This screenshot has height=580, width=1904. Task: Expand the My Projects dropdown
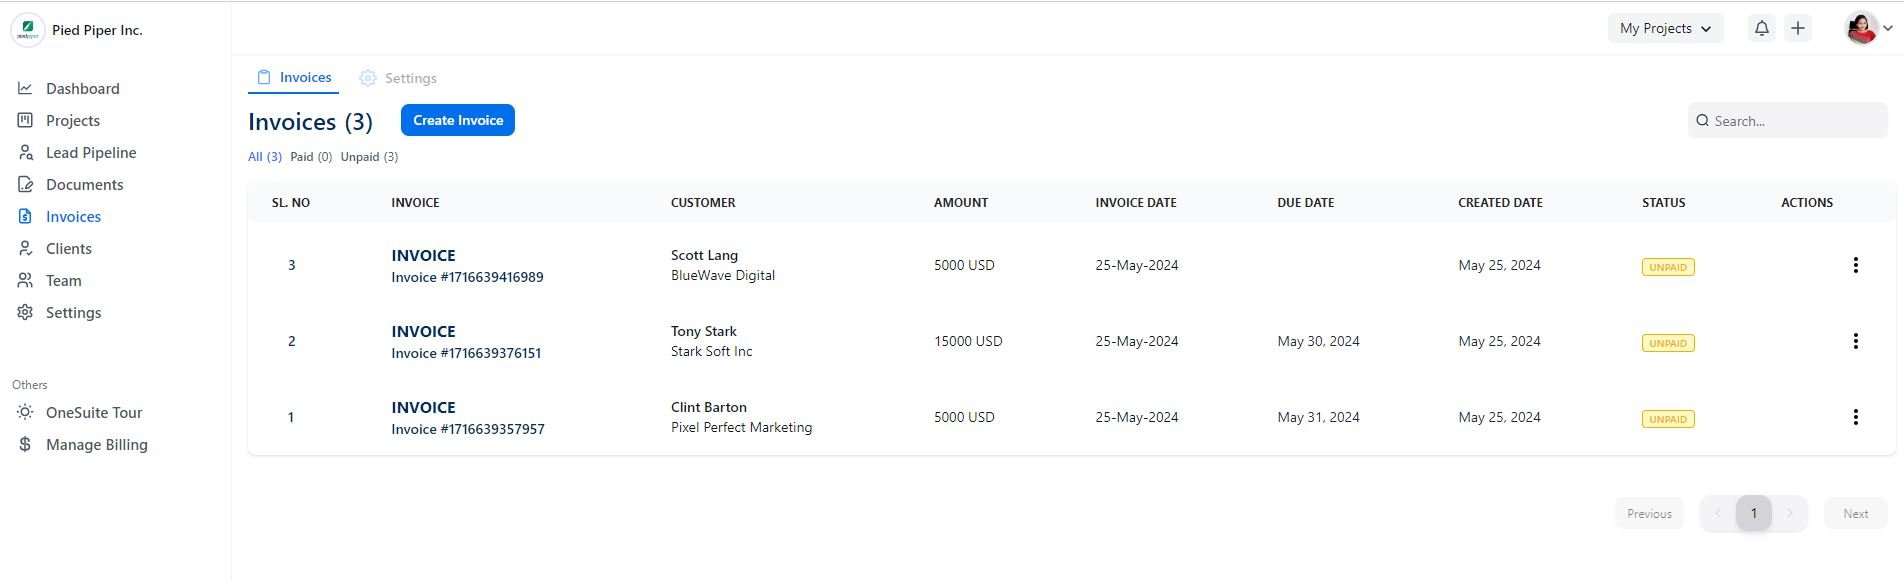1665,29
